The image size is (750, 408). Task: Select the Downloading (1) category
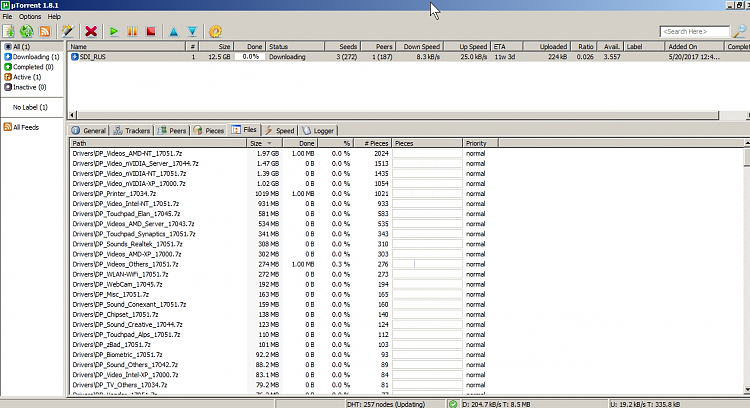tap(32, 56)
